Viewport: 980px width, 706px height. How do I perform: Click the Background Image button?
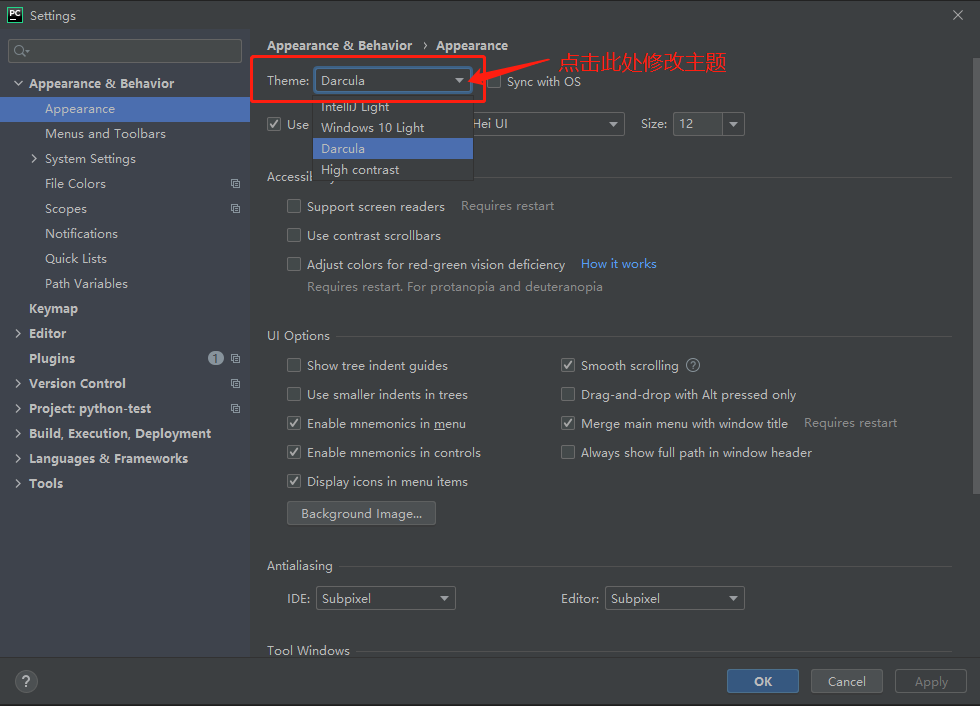point(361,512)
